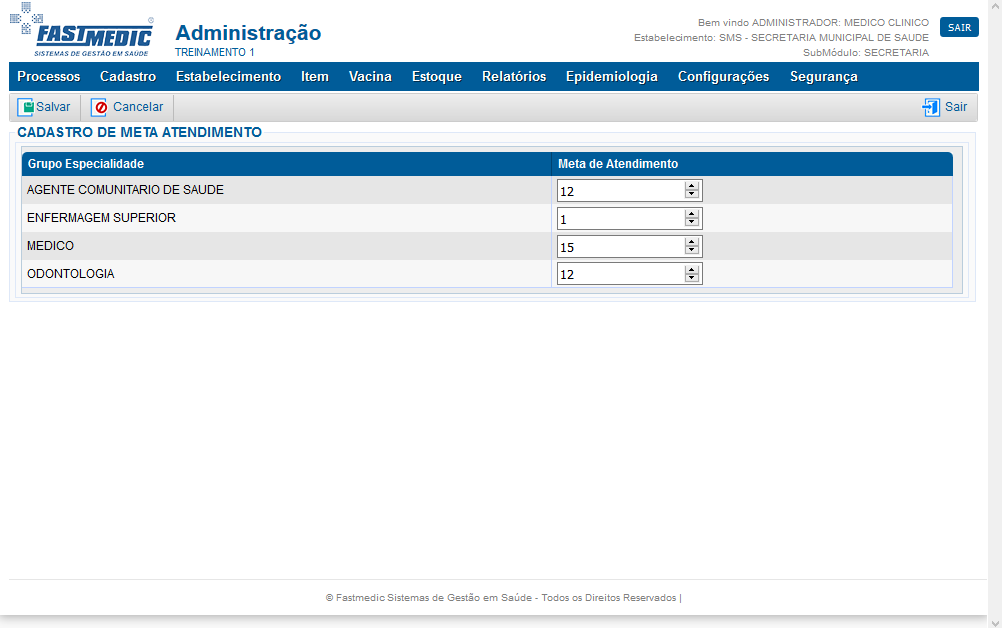This screenshot has width=1002, height=628.
Task: Open the Relatórios menu
Action: 514,77
